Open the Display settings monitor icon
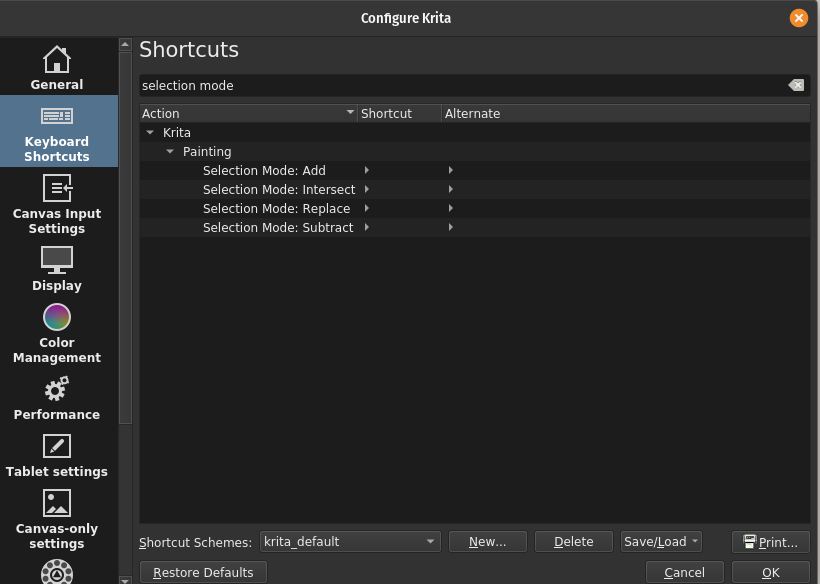Viewport: 820px width, 584px height. 57,260
